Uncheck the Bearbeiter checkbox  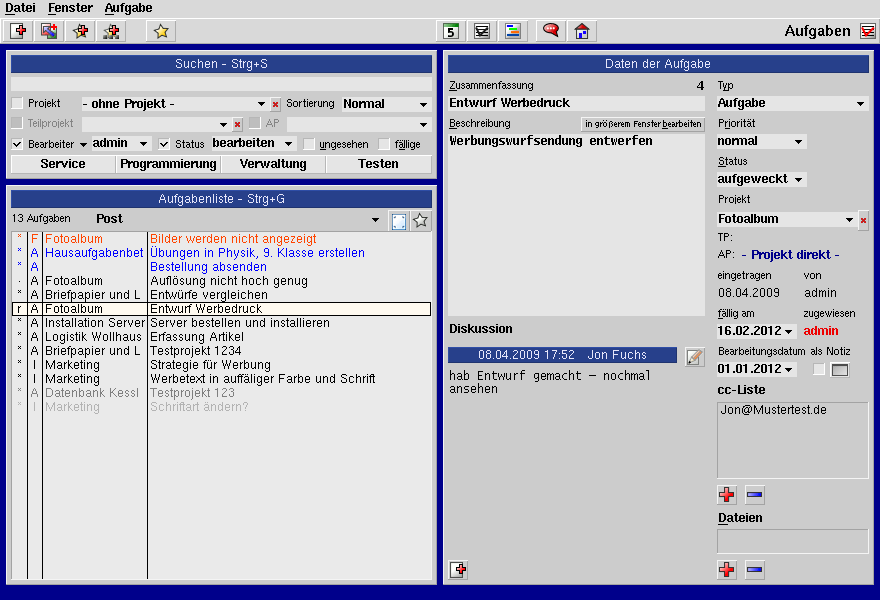(17, 144)
